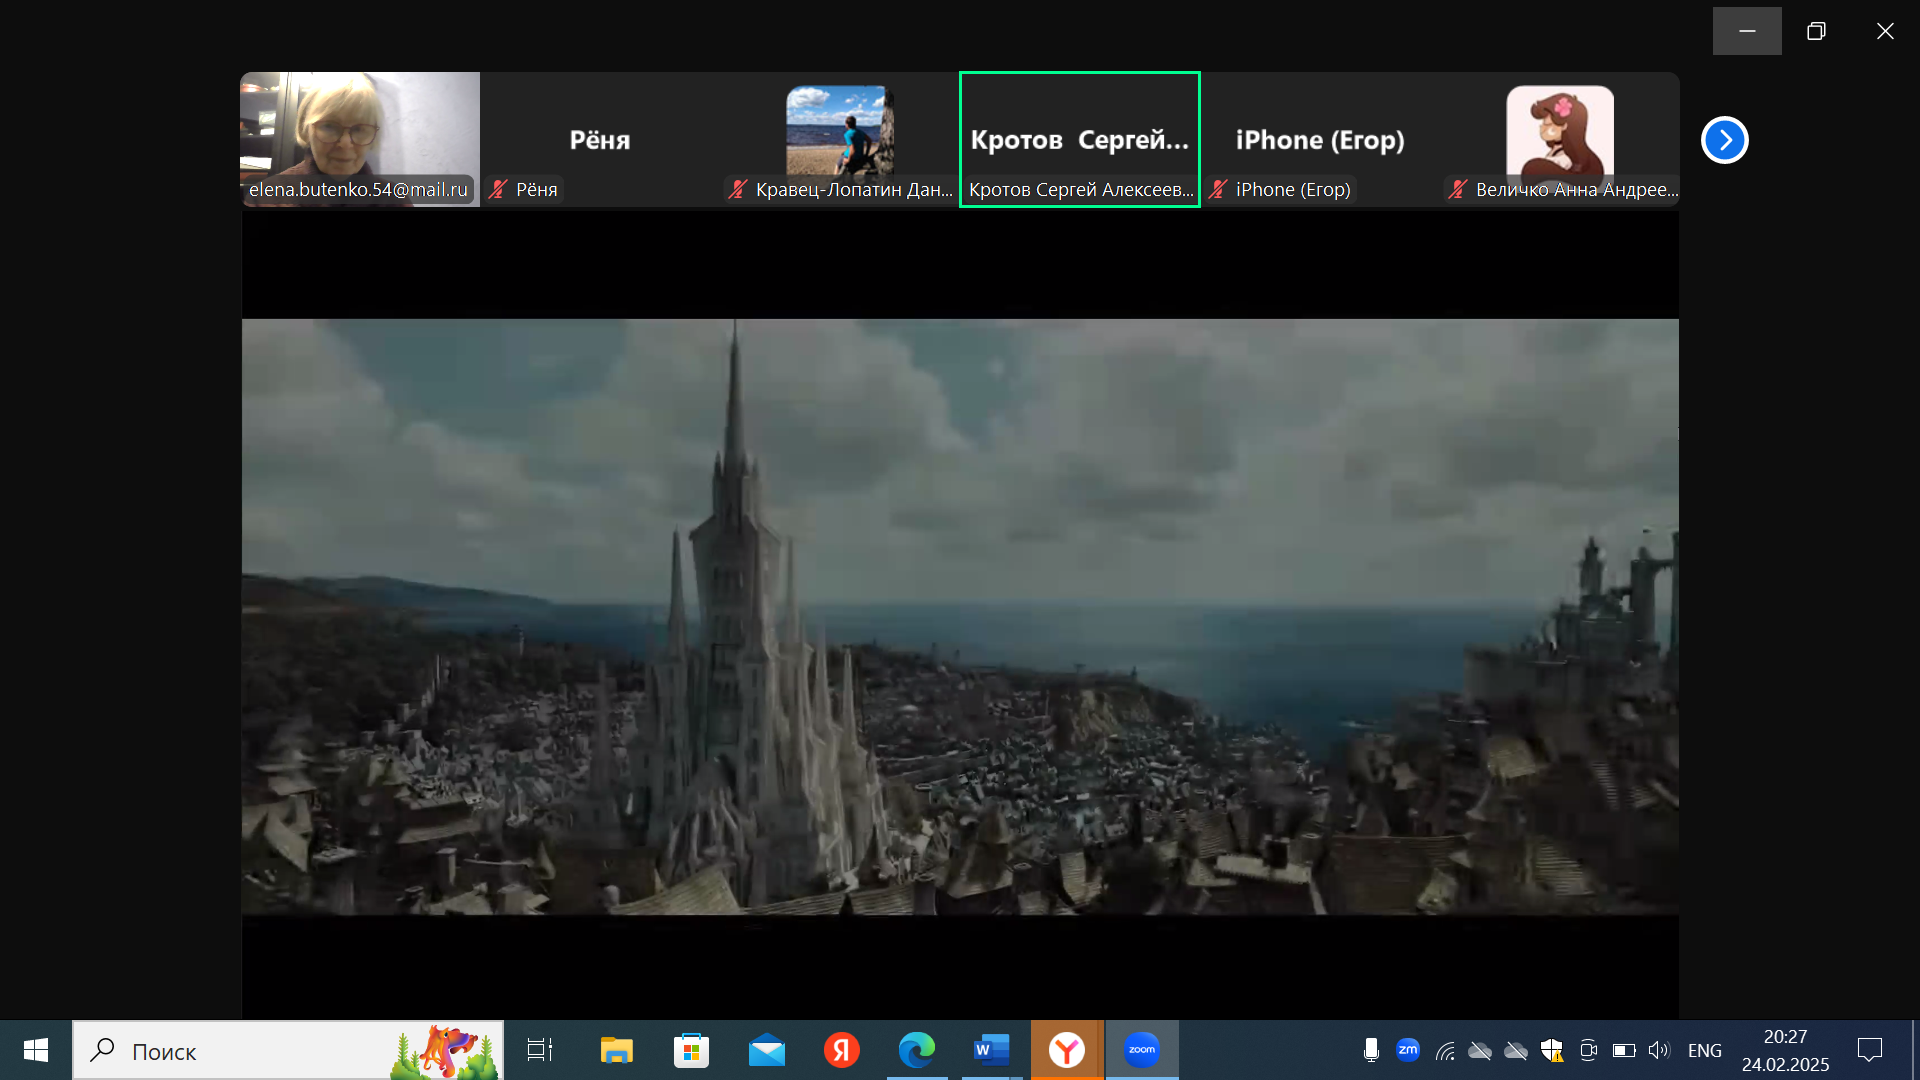Select the active speaker tile Кротов Сергей

(1080, 139)
